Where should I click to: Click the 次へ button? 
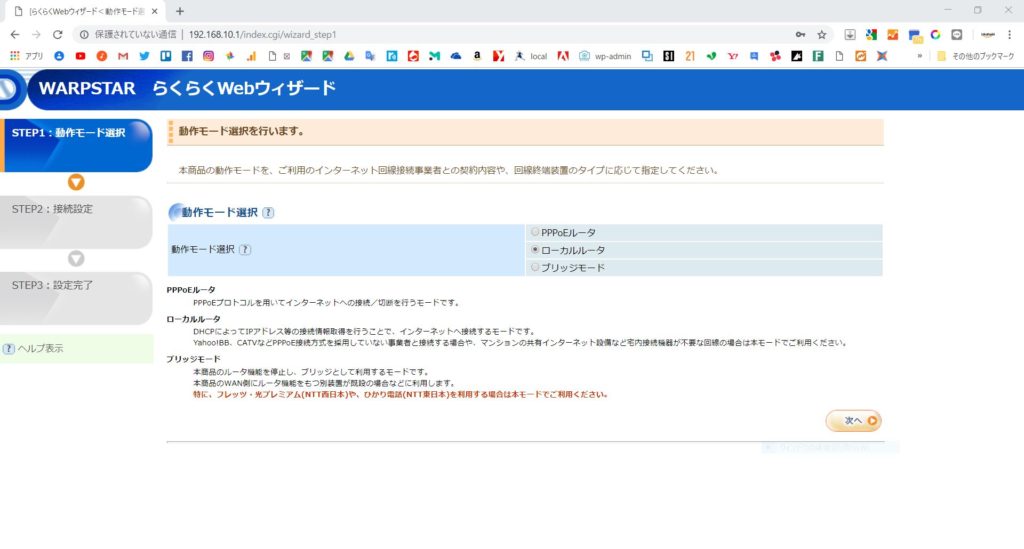pyautogui.click(x=853, y=421)
